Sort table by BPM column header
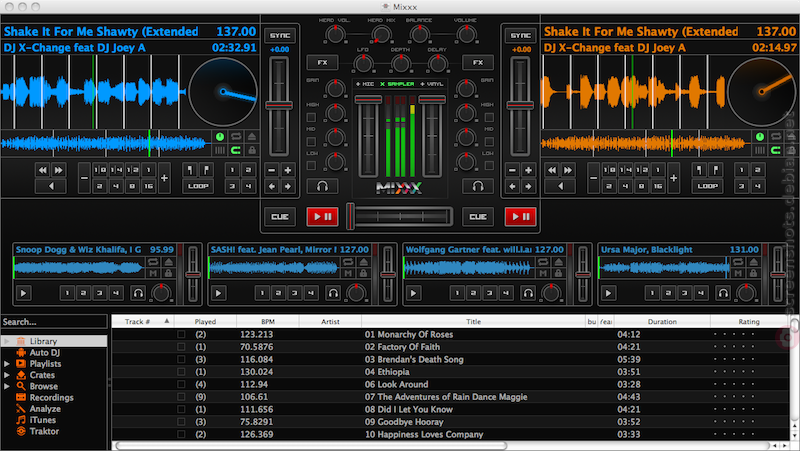 [x=268, y=321]
